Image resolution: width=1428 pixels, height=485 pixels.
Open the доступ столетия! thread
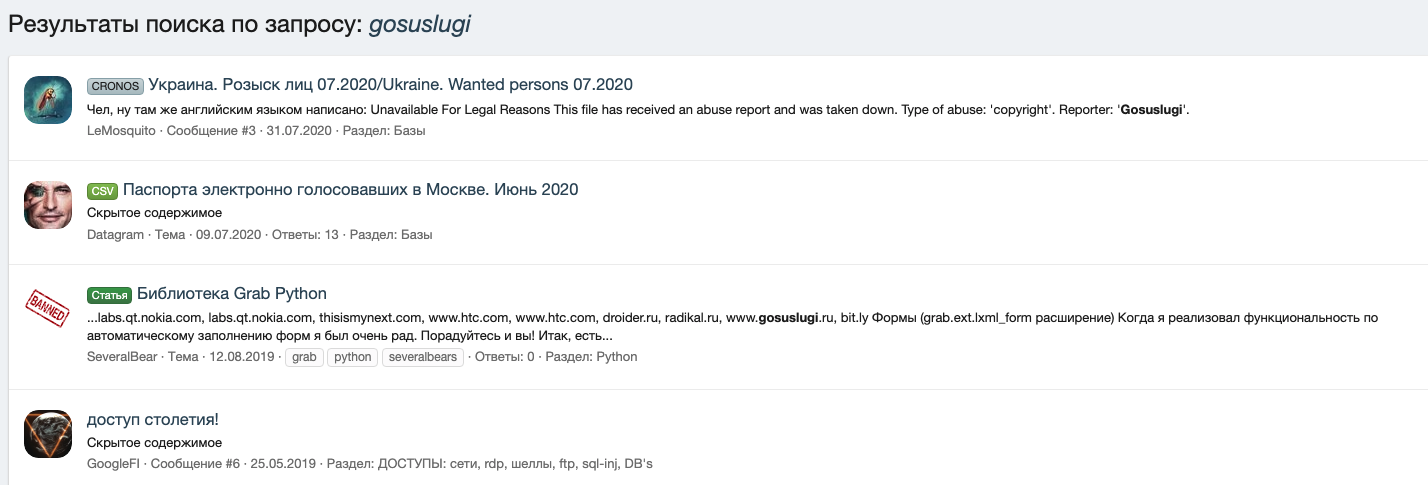pyautogui.click(x=152, y=419)
